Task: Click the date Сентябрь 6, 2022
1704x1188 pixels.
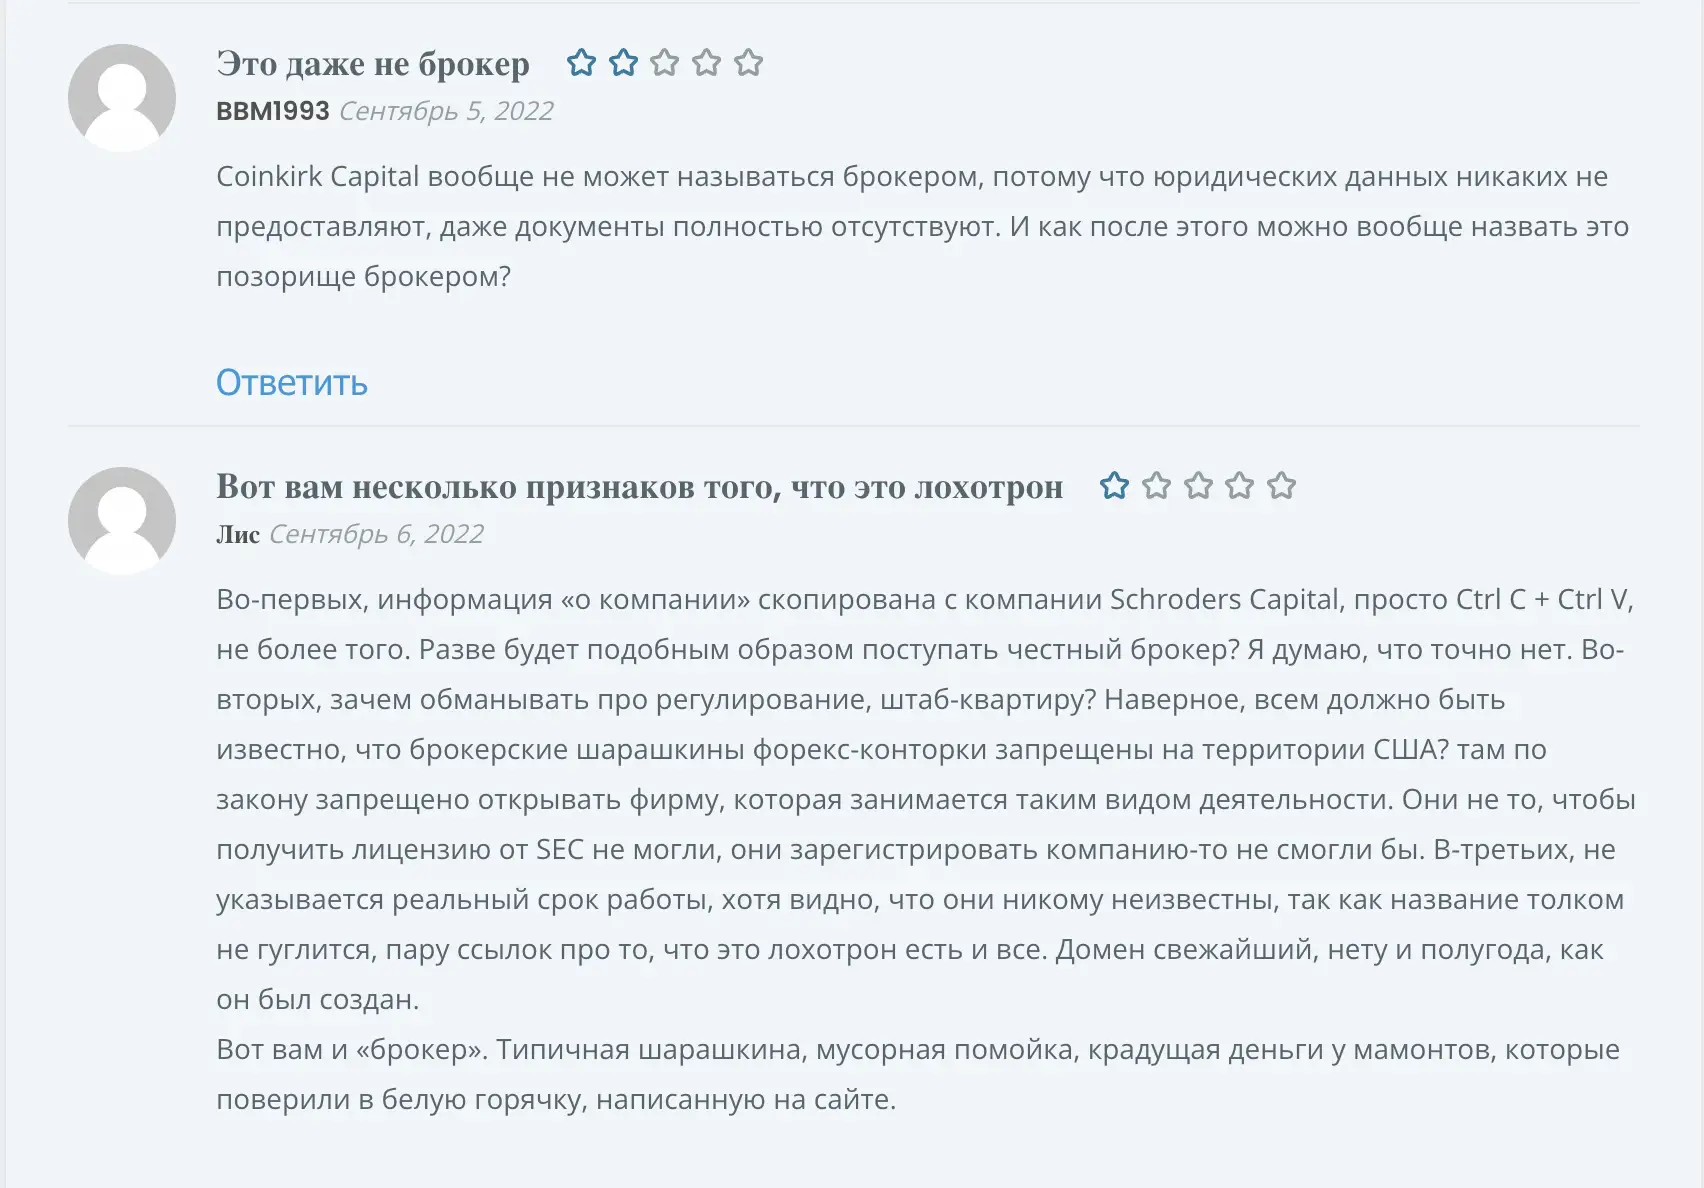Action: 376,534
